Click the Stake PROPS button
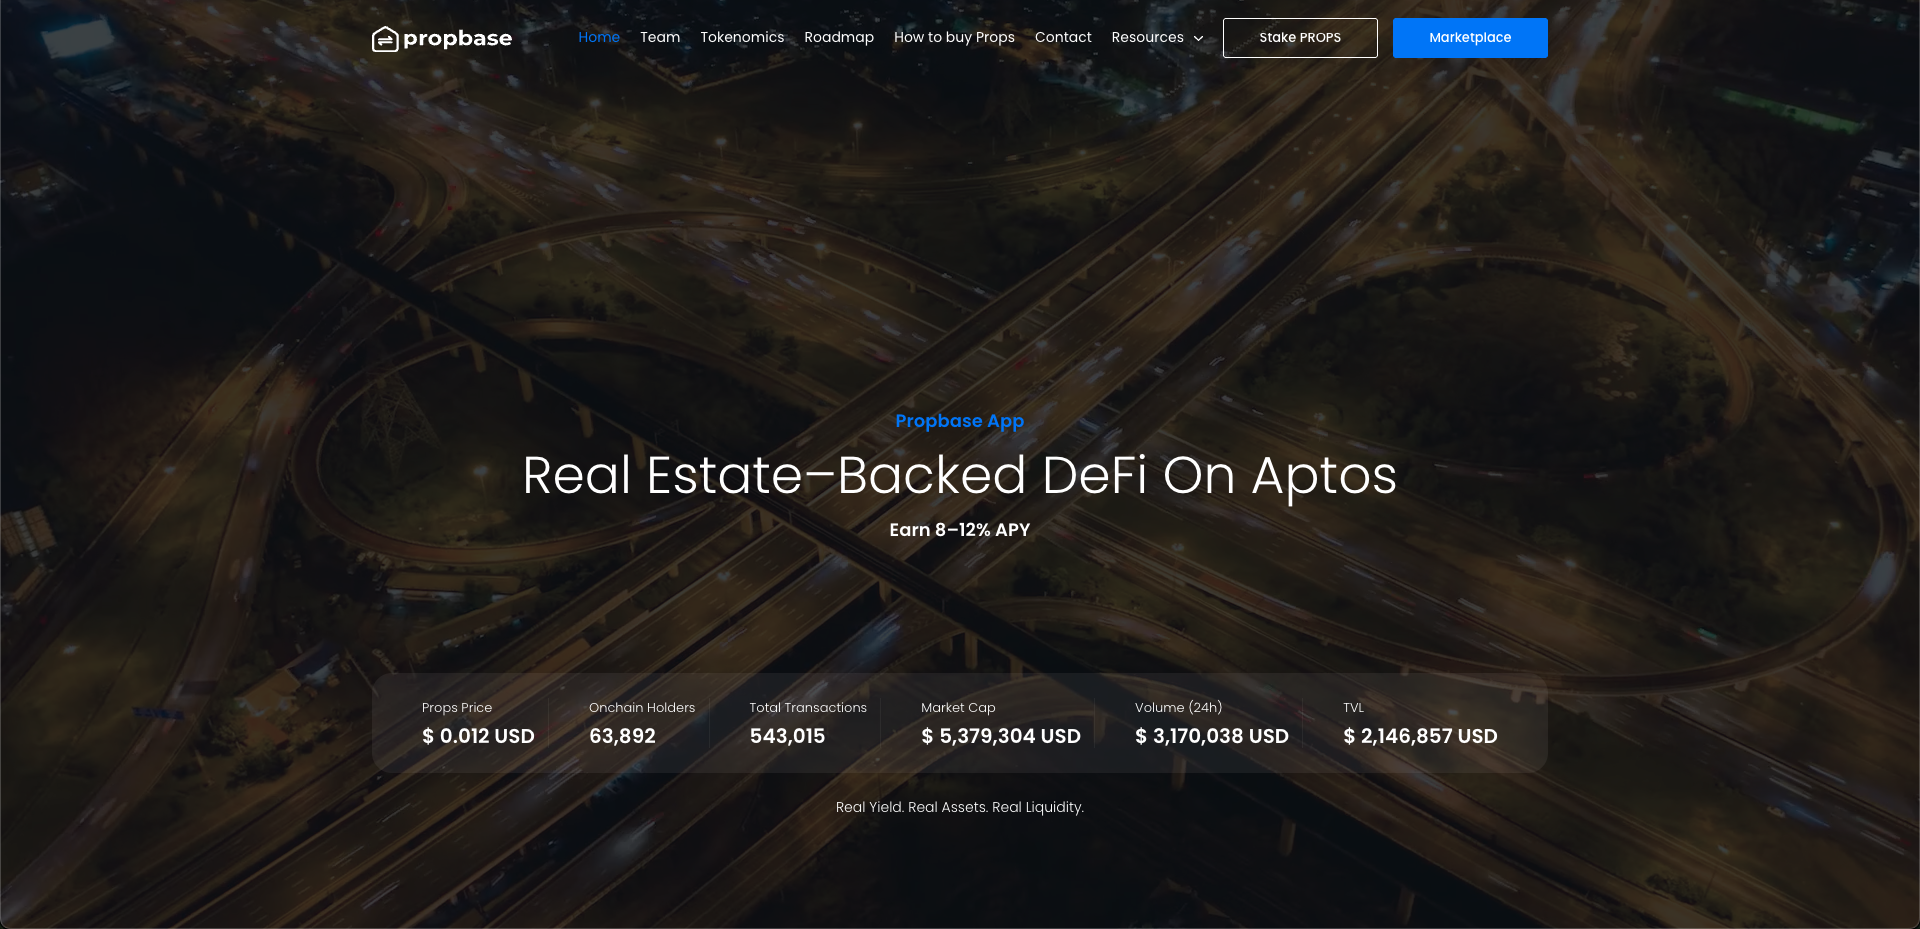The image size is (1920, 929). [x=1300, y=38]
